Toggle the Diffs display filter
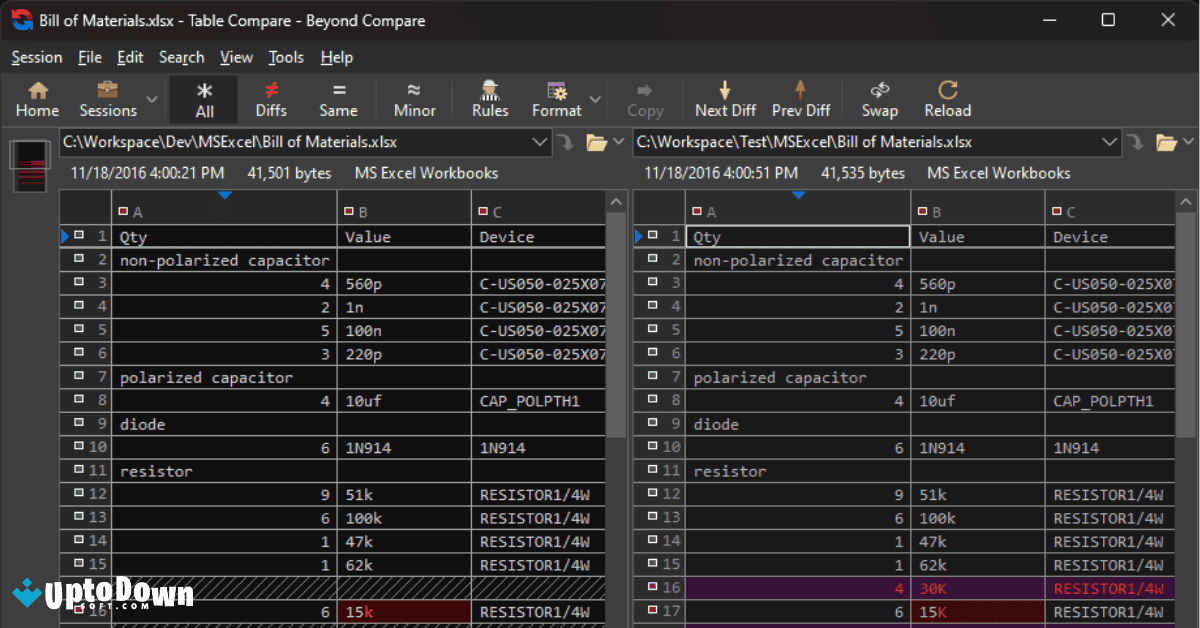This screenshot has width=1200, height=628. tap(270, 98)
